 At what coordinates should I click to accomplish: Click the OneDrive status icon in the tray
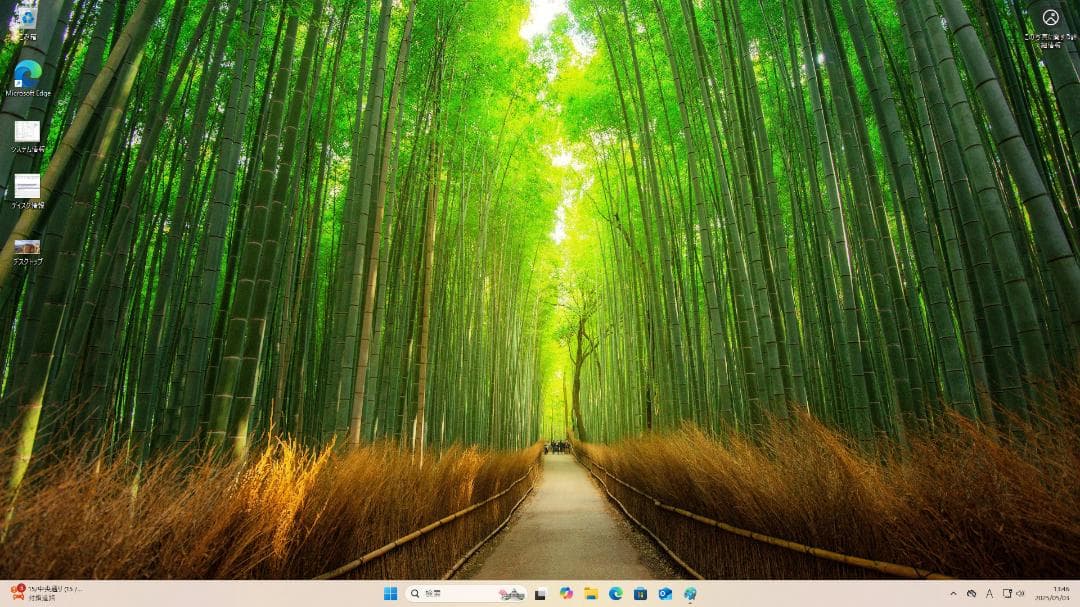972,592
